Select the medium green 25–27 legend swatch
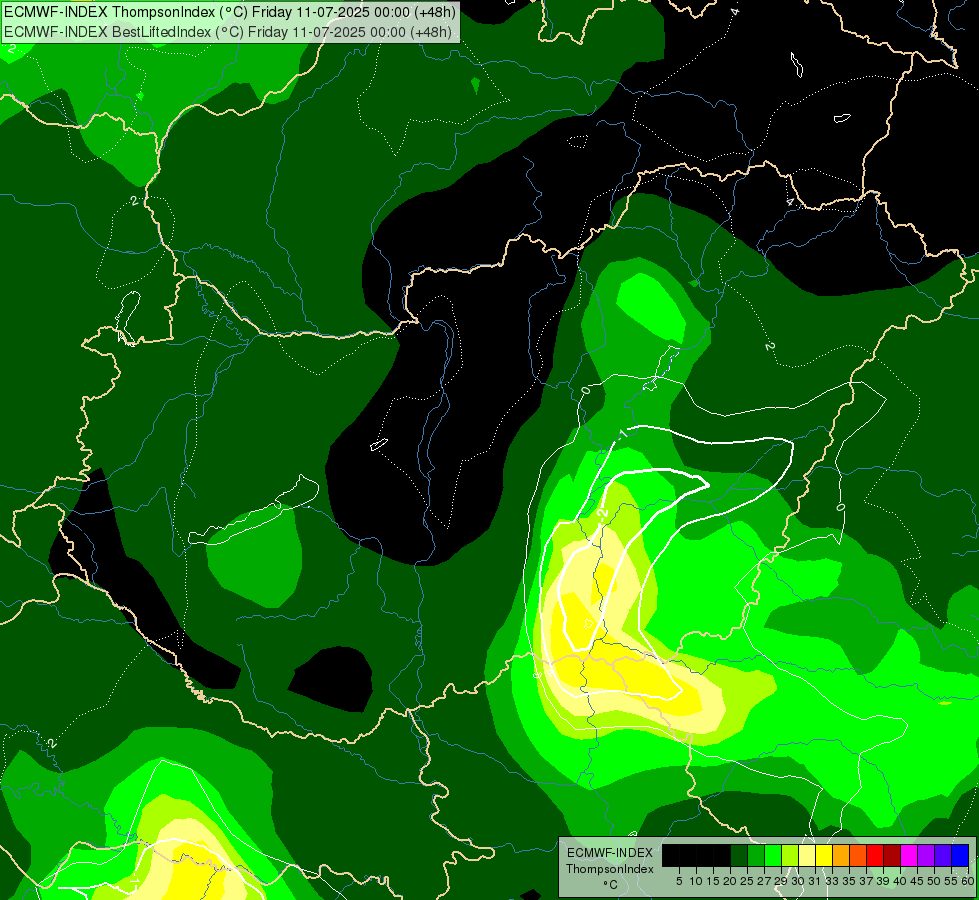Screen dimensions: 979x900 pyautogui.click(x=756, y=855)
